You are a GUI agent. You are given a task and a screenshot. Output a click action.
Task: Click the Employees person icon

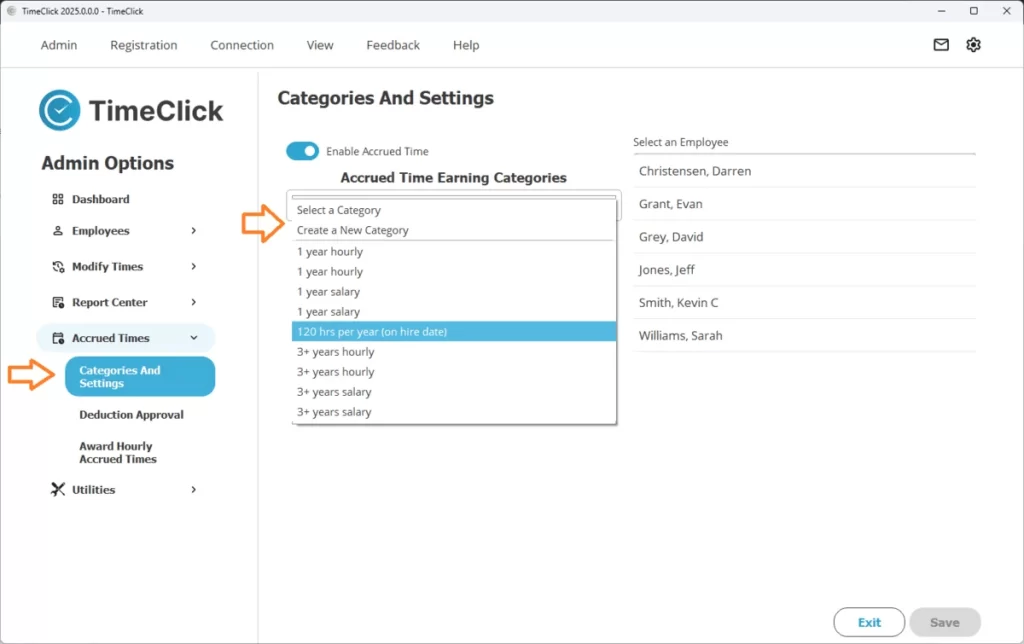(x=58, y=231)
